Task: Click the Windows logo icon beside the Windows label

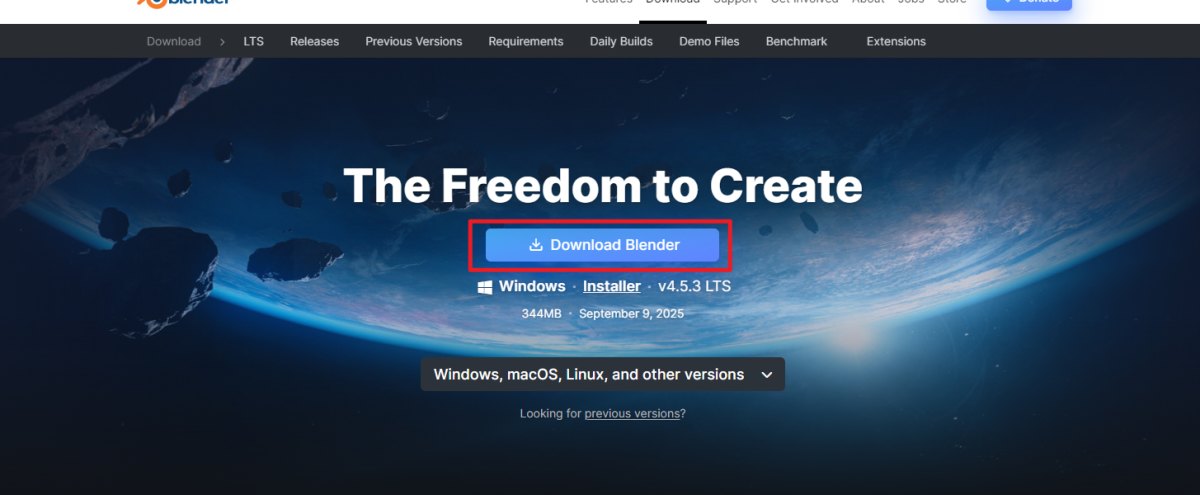Action: click(485, 287)
